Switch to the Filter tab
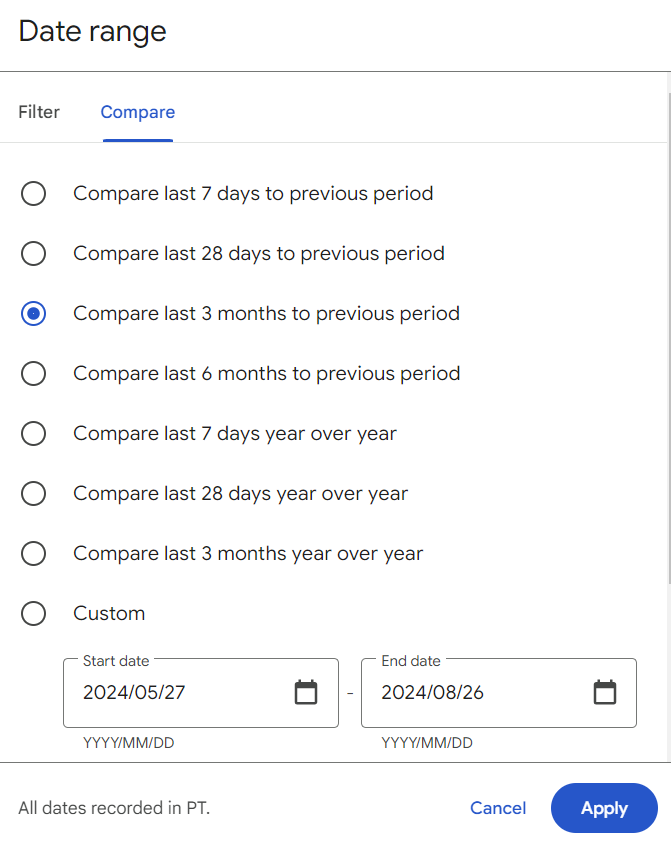Viewport: 671px width, 851px height. pos(39,112)
